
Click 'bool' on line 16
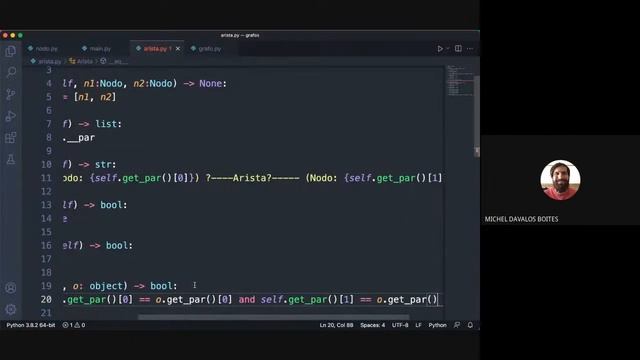(x=117, y=246)
